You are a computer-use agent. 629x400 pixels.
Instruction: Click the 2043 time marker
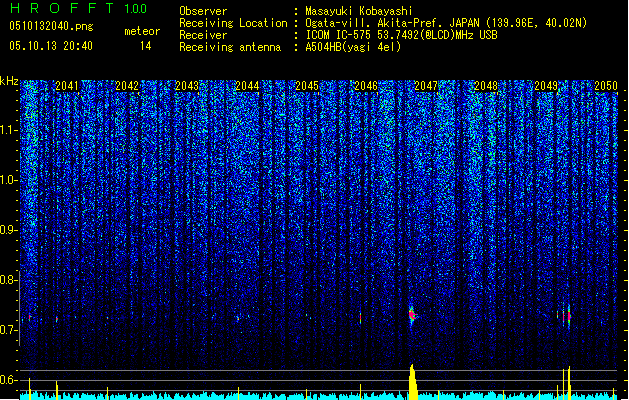point(187,86)
